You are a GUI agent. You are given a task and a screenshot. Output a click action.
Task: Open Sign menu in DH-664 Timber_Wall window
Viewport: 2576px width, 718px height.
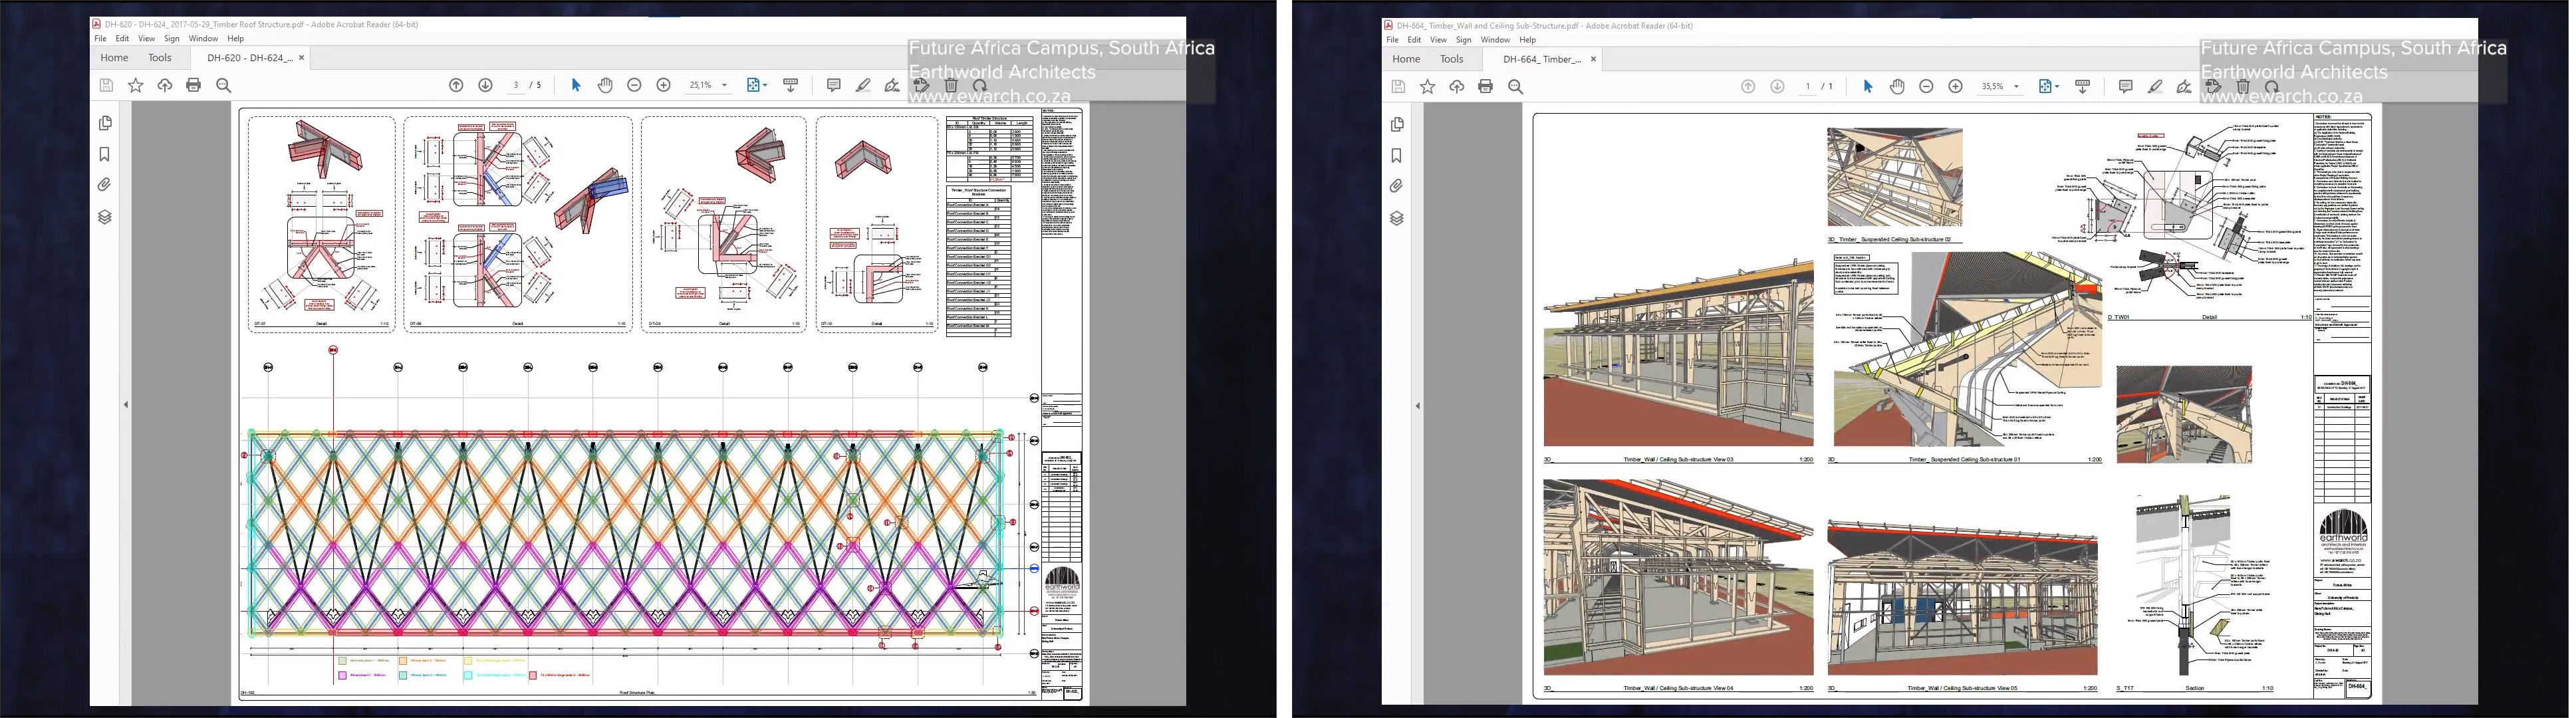[x=1464, y=40]
